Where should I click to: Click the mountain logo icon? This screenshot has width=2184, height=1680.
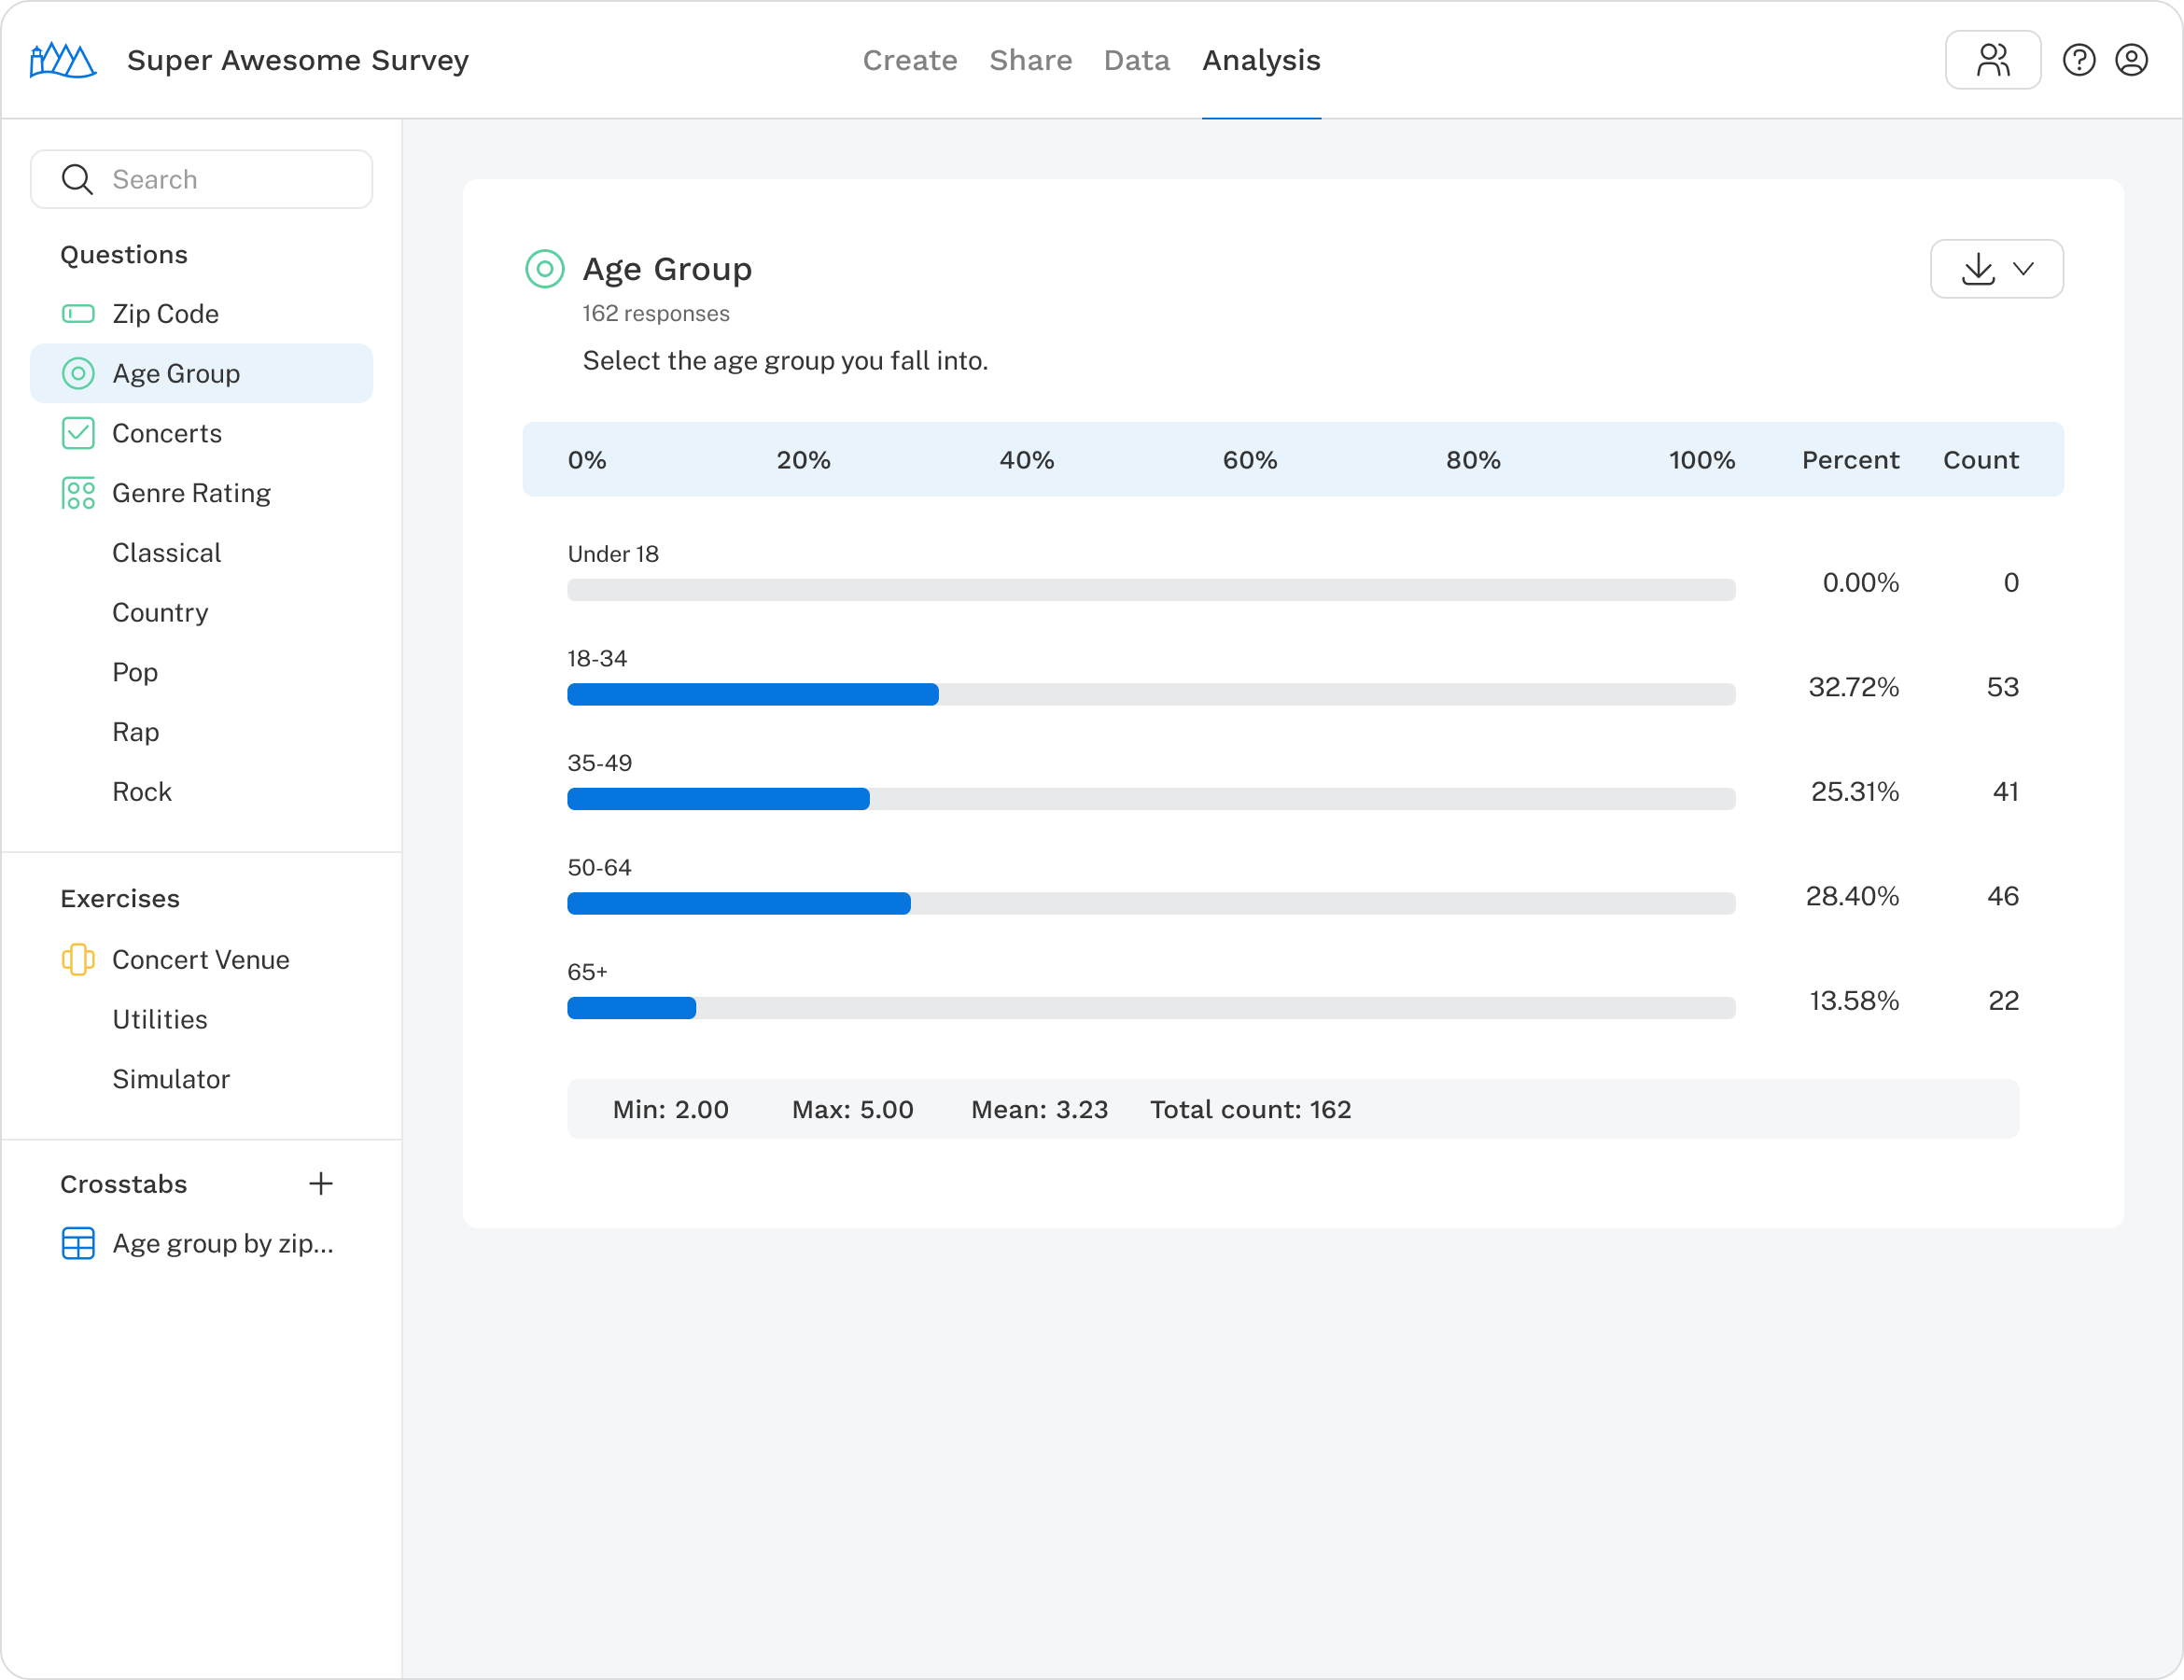coord(62,60)
